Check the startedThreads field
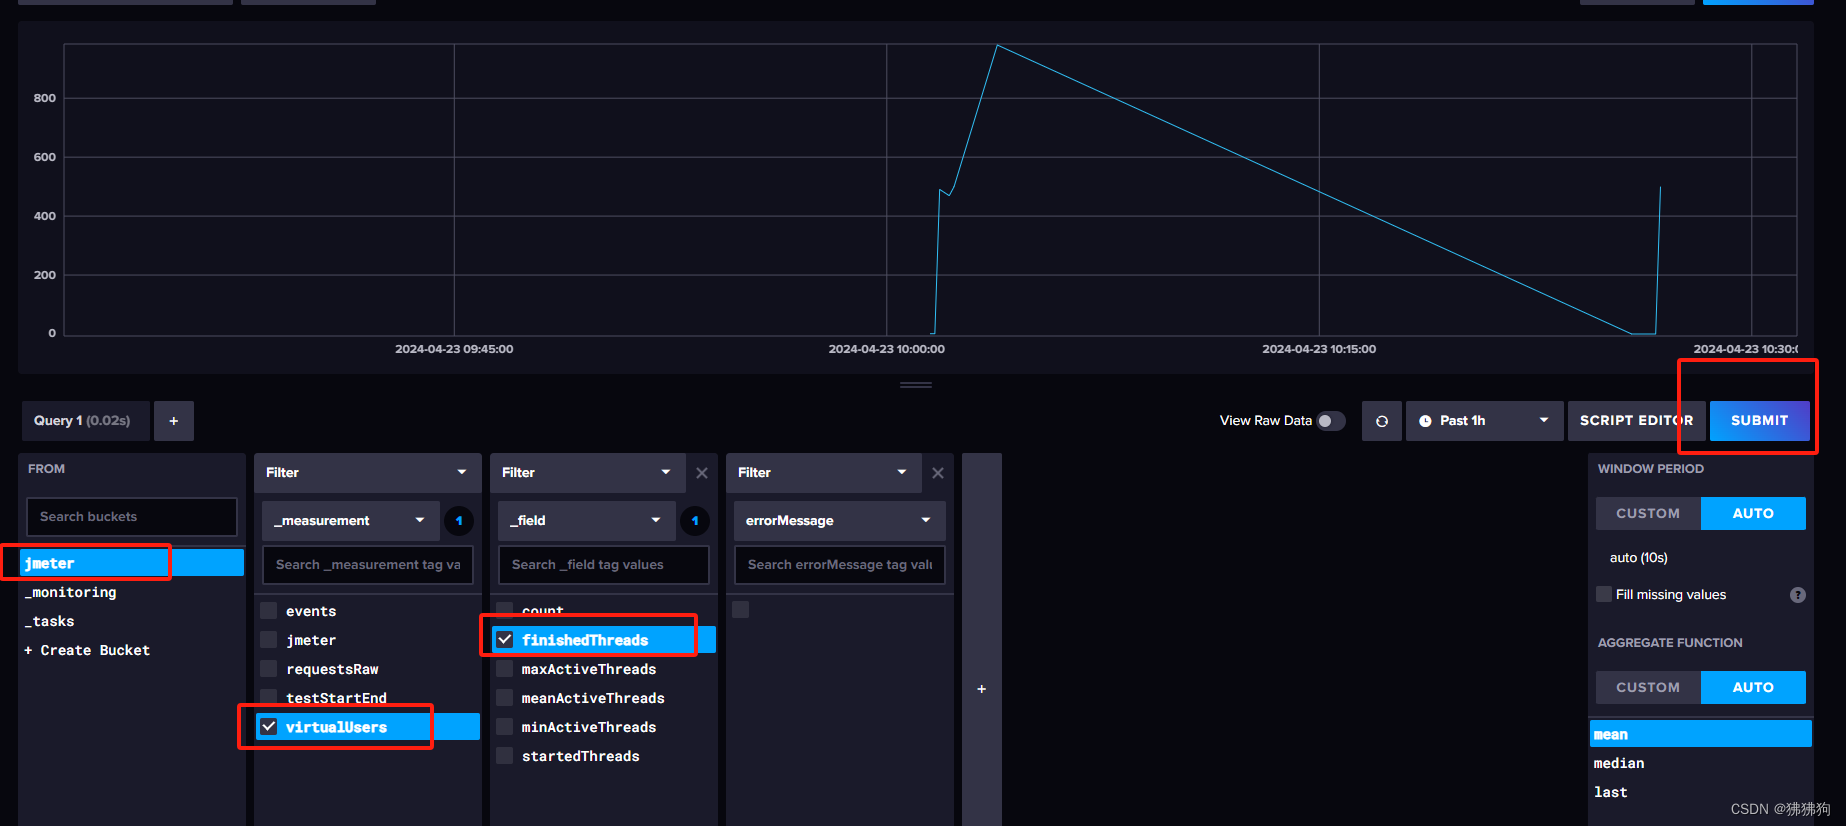The image size is (1846, 826). tap(505, 756)
